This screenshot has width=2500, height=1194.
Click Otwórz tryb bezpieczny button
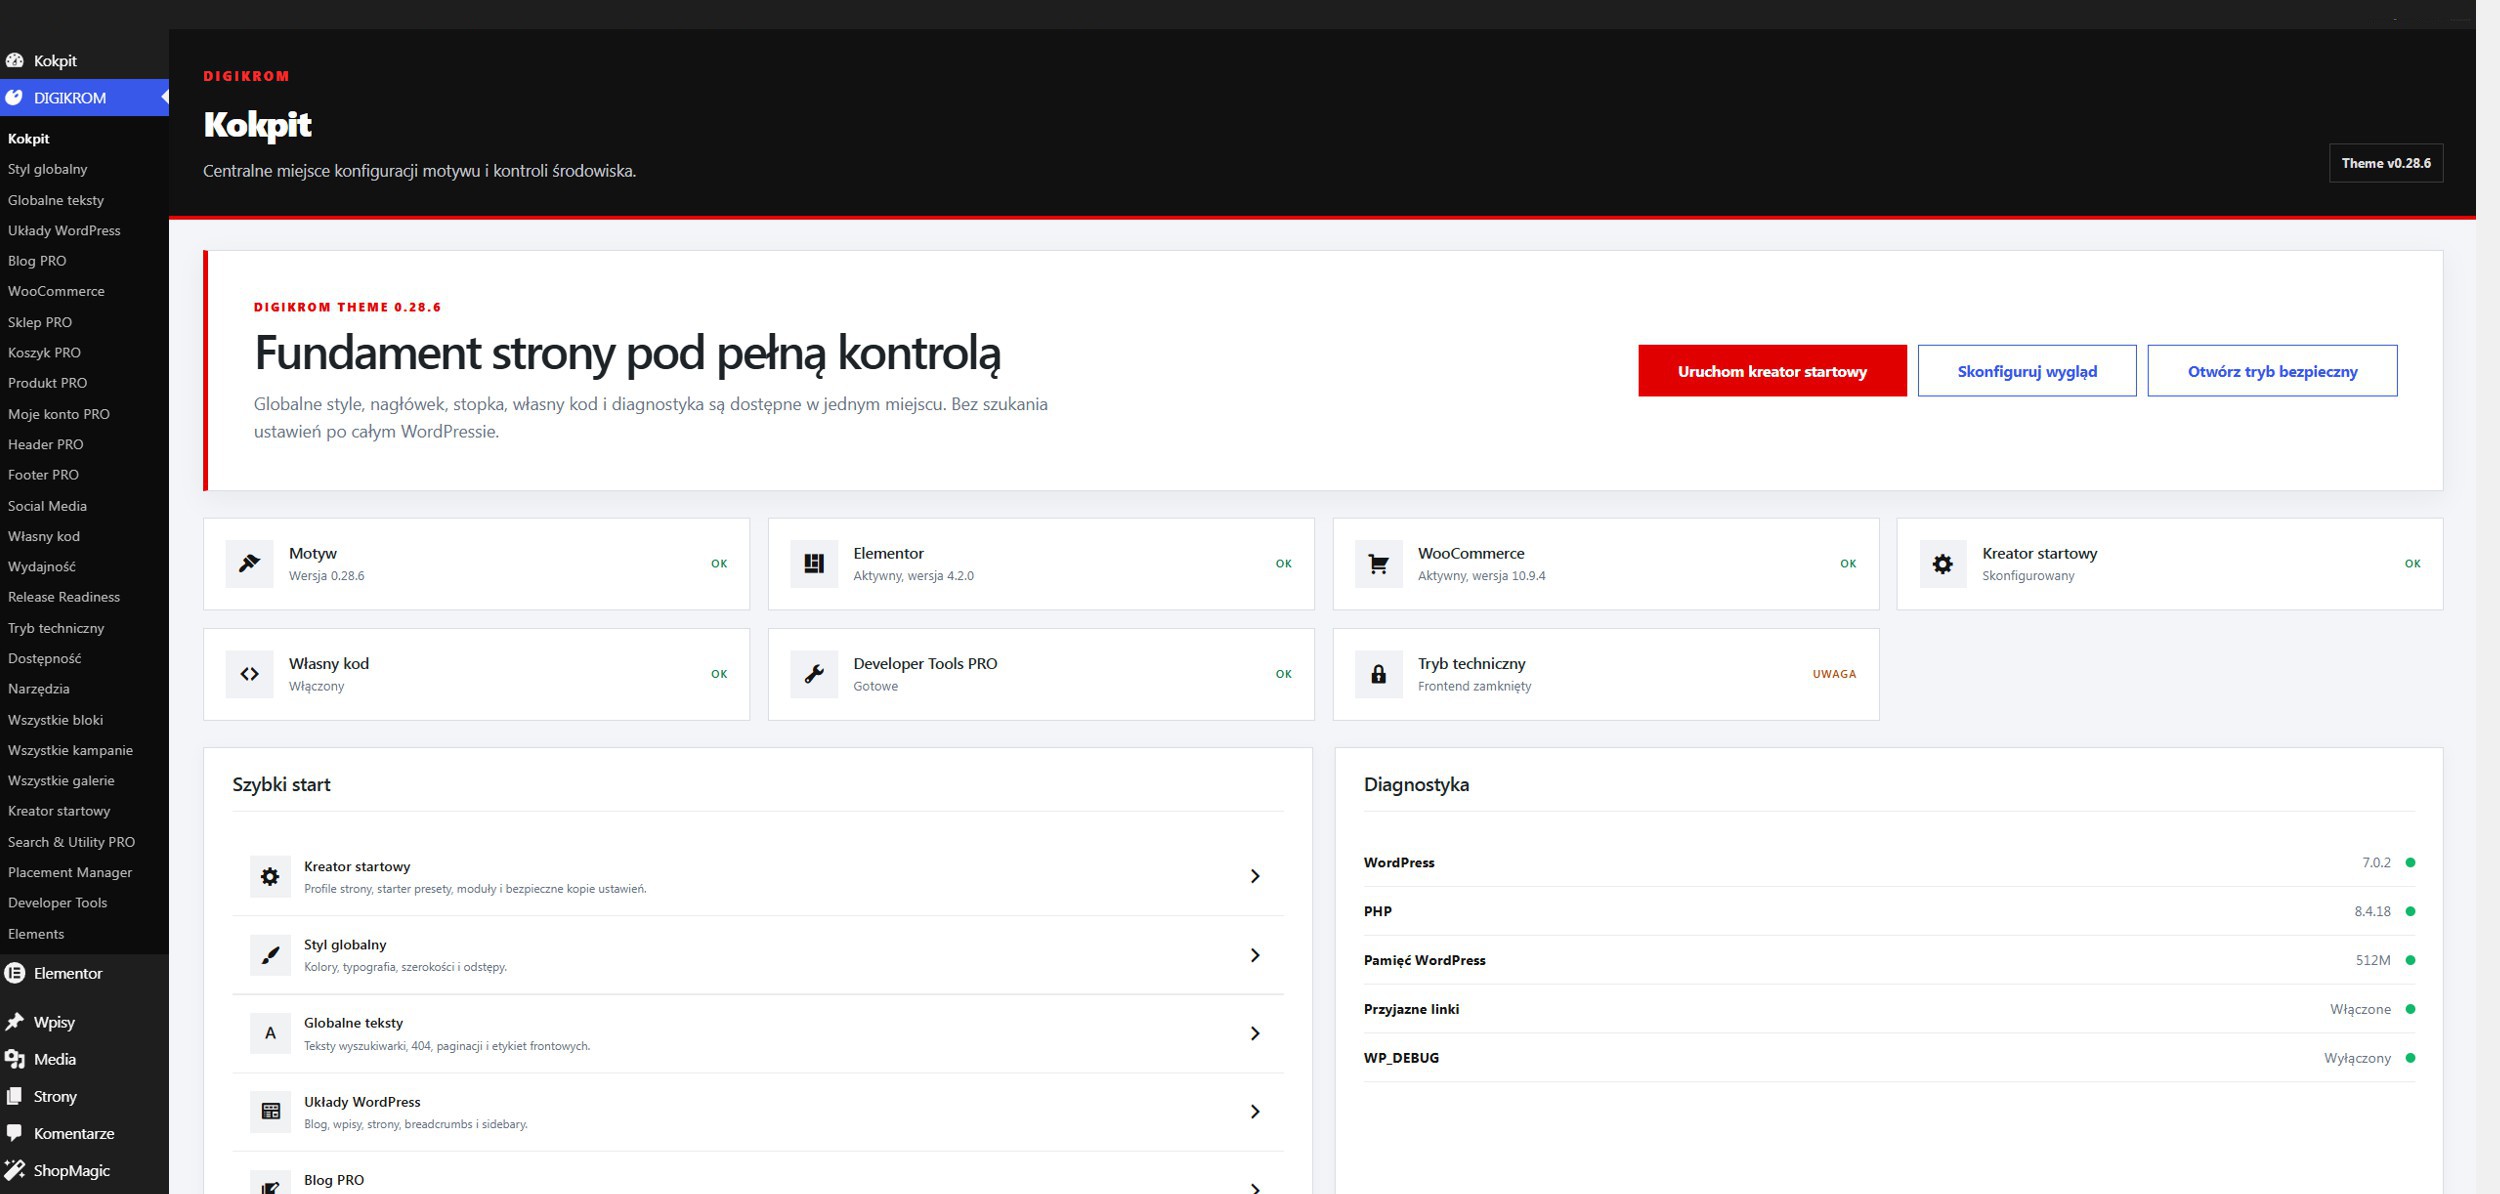pyautogui.click(x=2272, y=371)
